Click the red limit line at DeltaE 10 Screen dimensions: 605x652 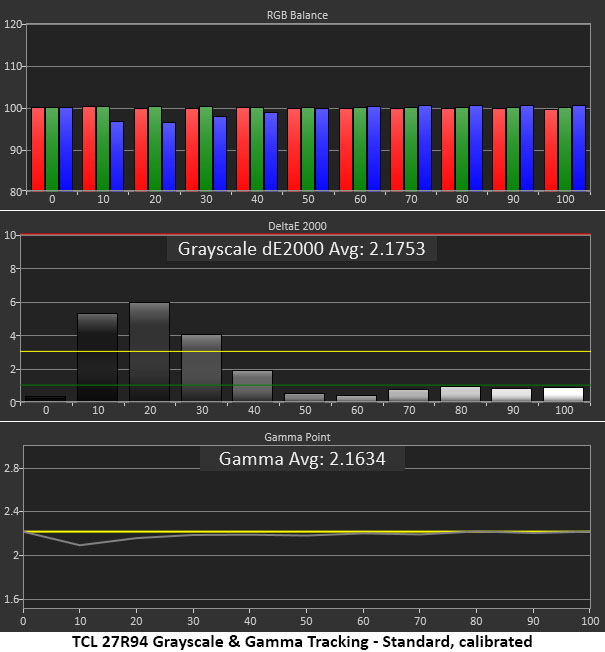pos(305,235)
